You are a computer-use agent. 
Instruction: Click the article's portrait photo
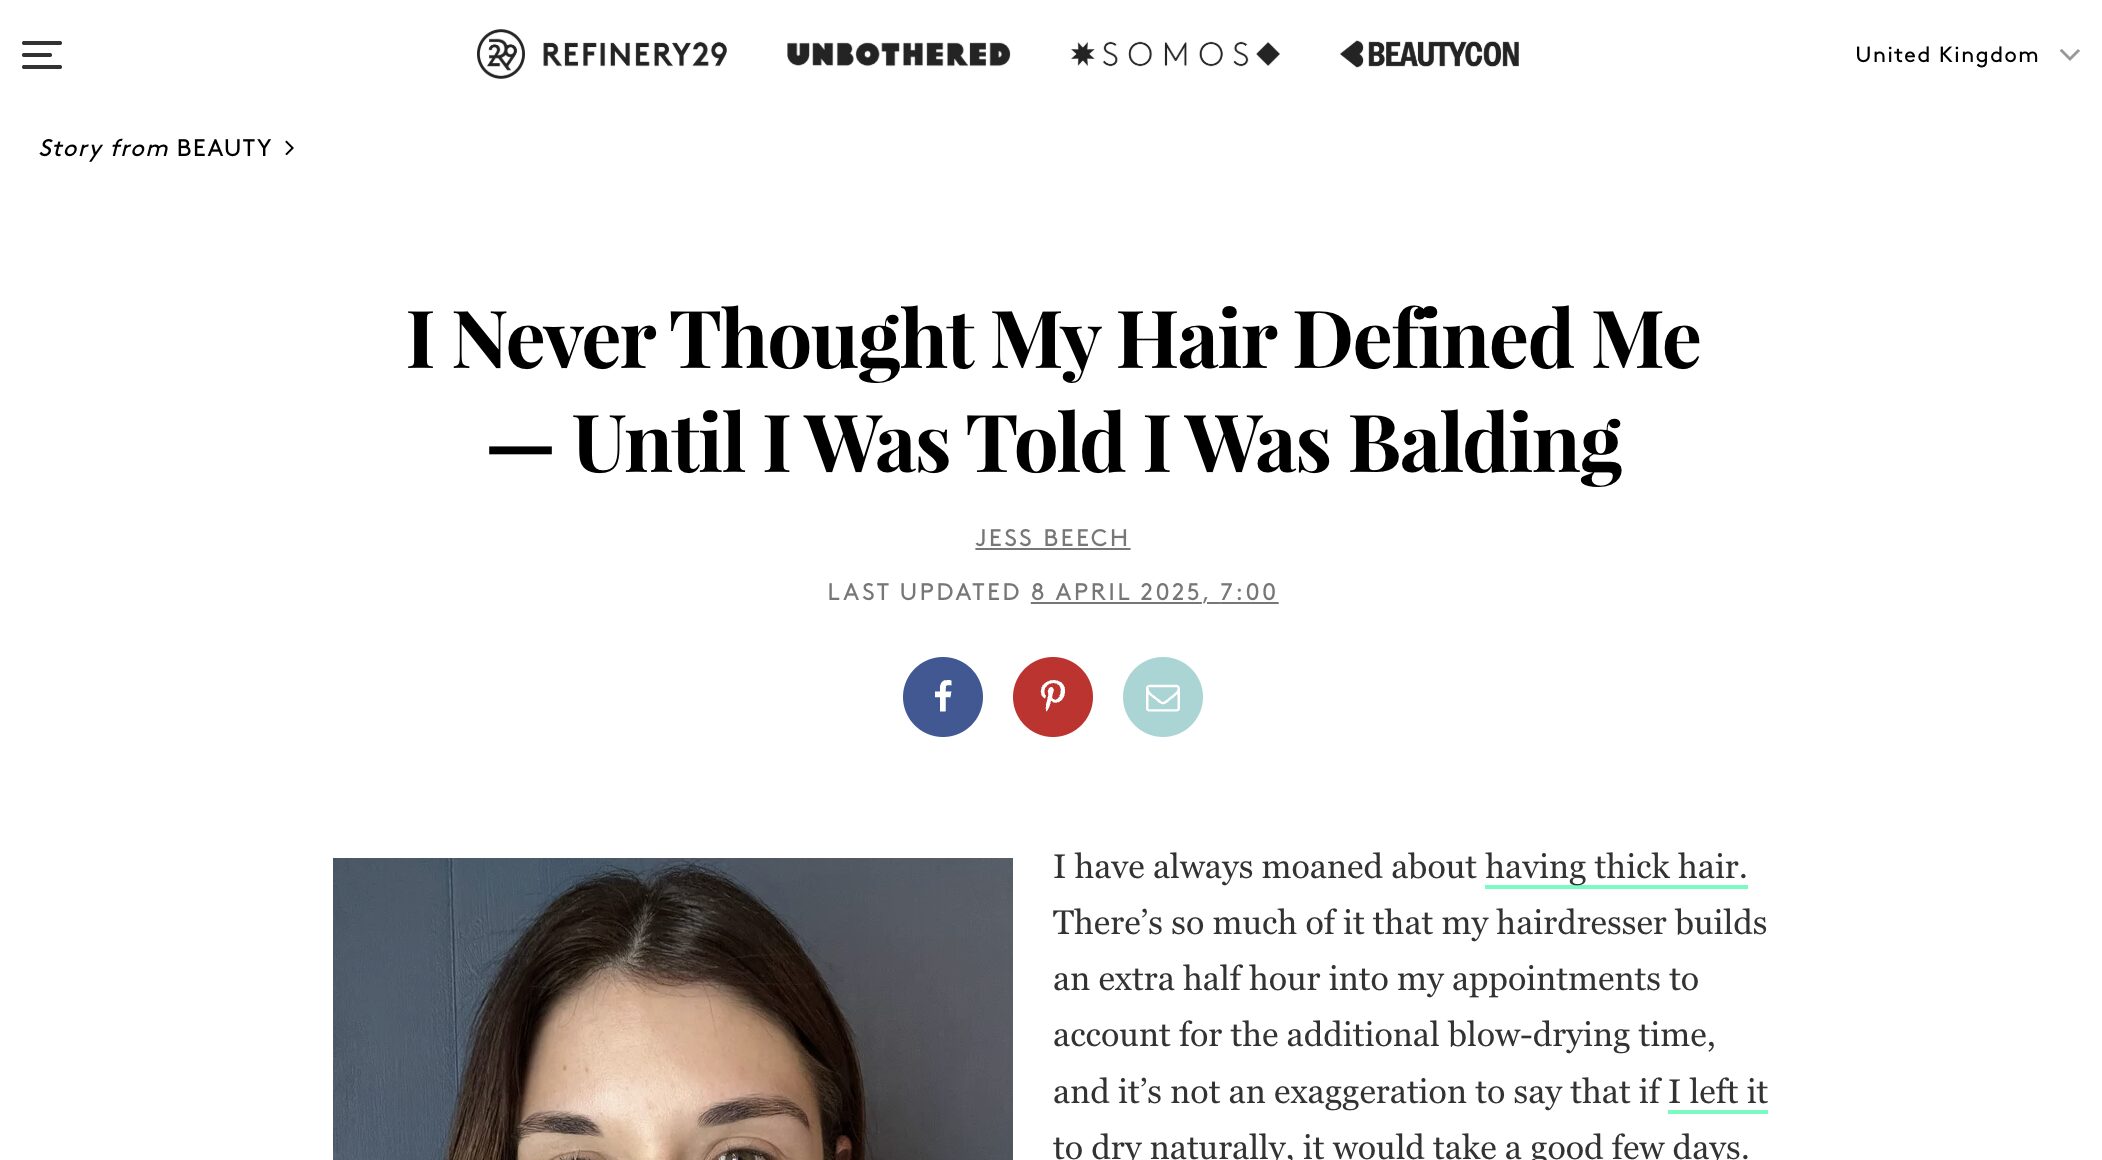point(672,1008)
